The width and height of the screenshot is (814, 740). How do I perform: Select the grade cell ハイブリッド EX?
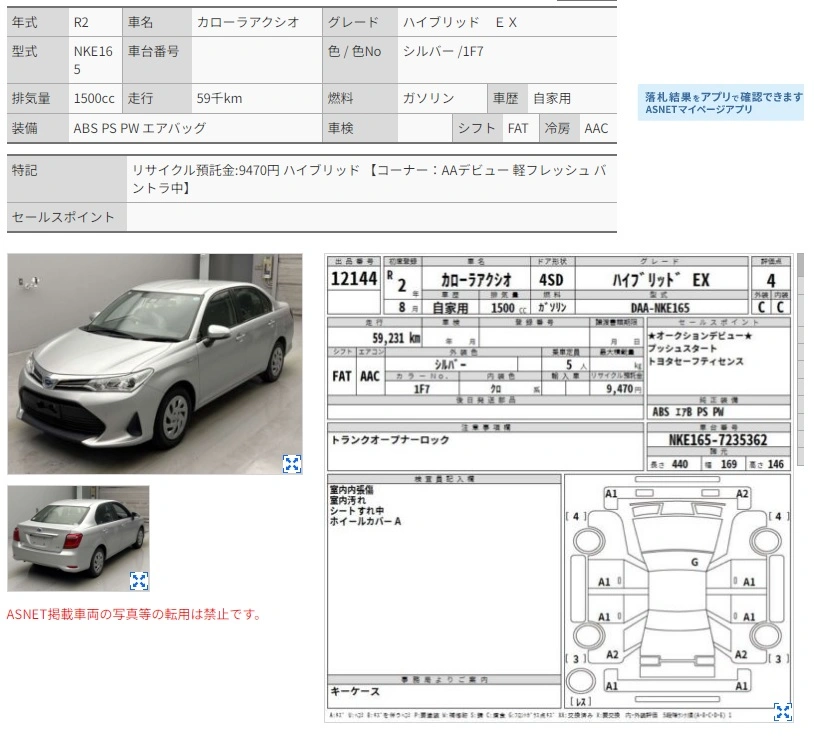(507, 22)
